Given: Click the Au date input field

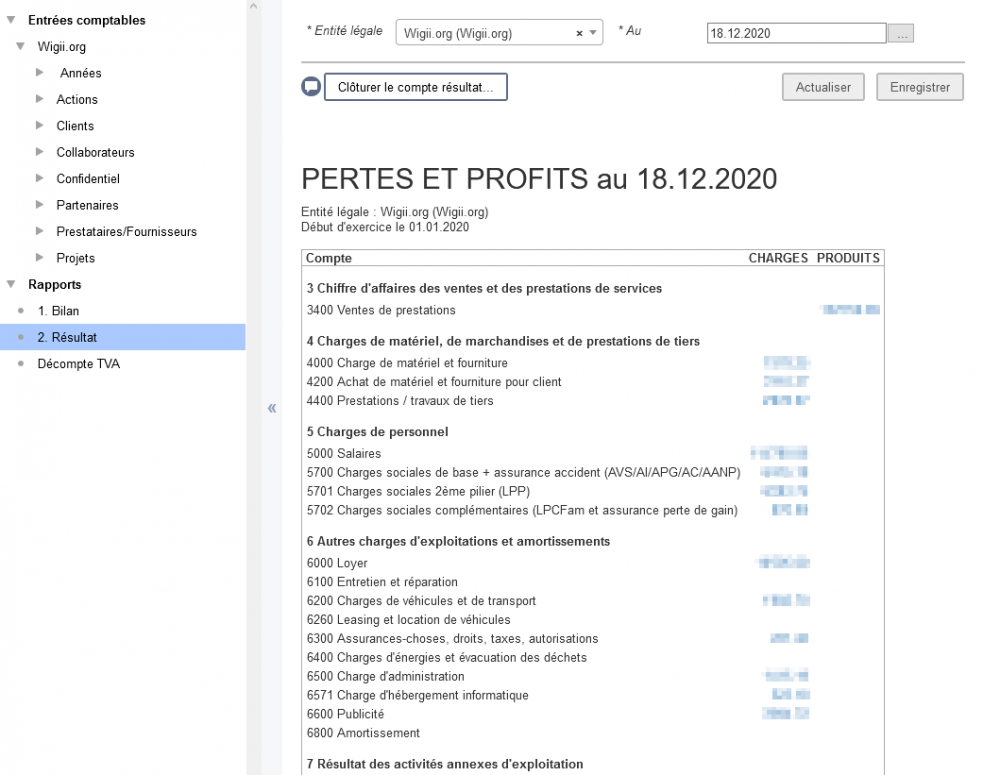Looking at the screenshot, I should point(796,34).
